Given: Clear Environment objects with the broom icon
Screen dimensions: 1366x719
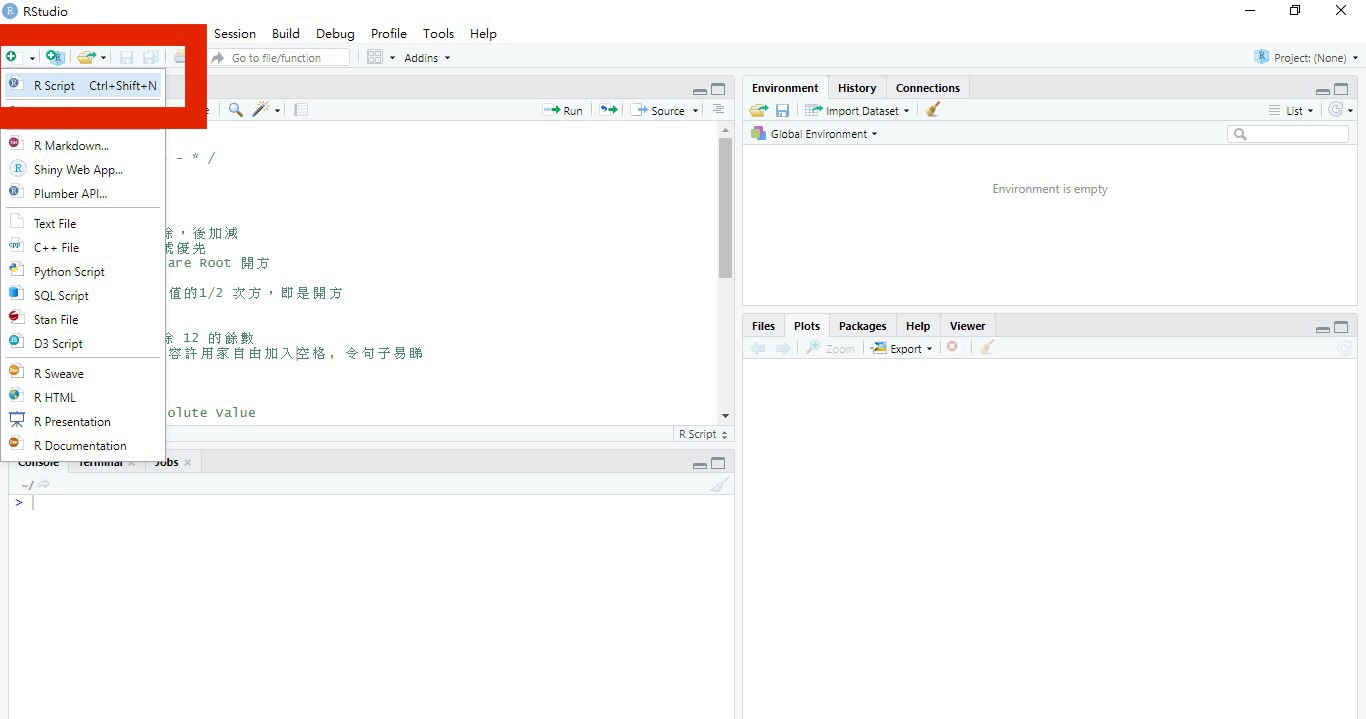Looking at the screenshot, I should pyautogui.click(x=933, y=110).
